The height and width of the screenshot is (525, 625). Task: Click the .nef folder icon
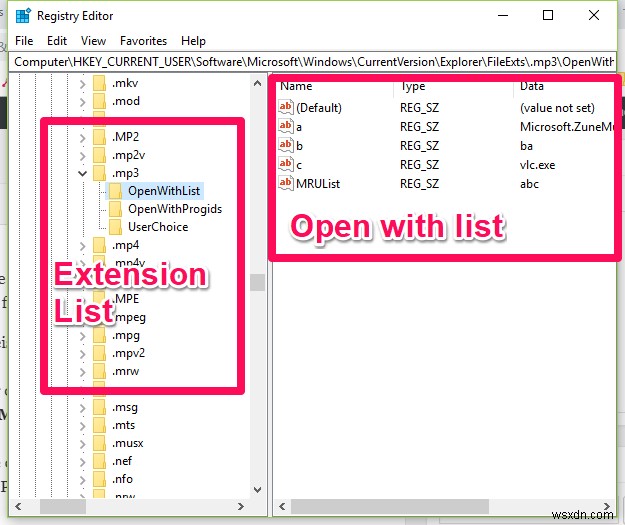(99, 461)
